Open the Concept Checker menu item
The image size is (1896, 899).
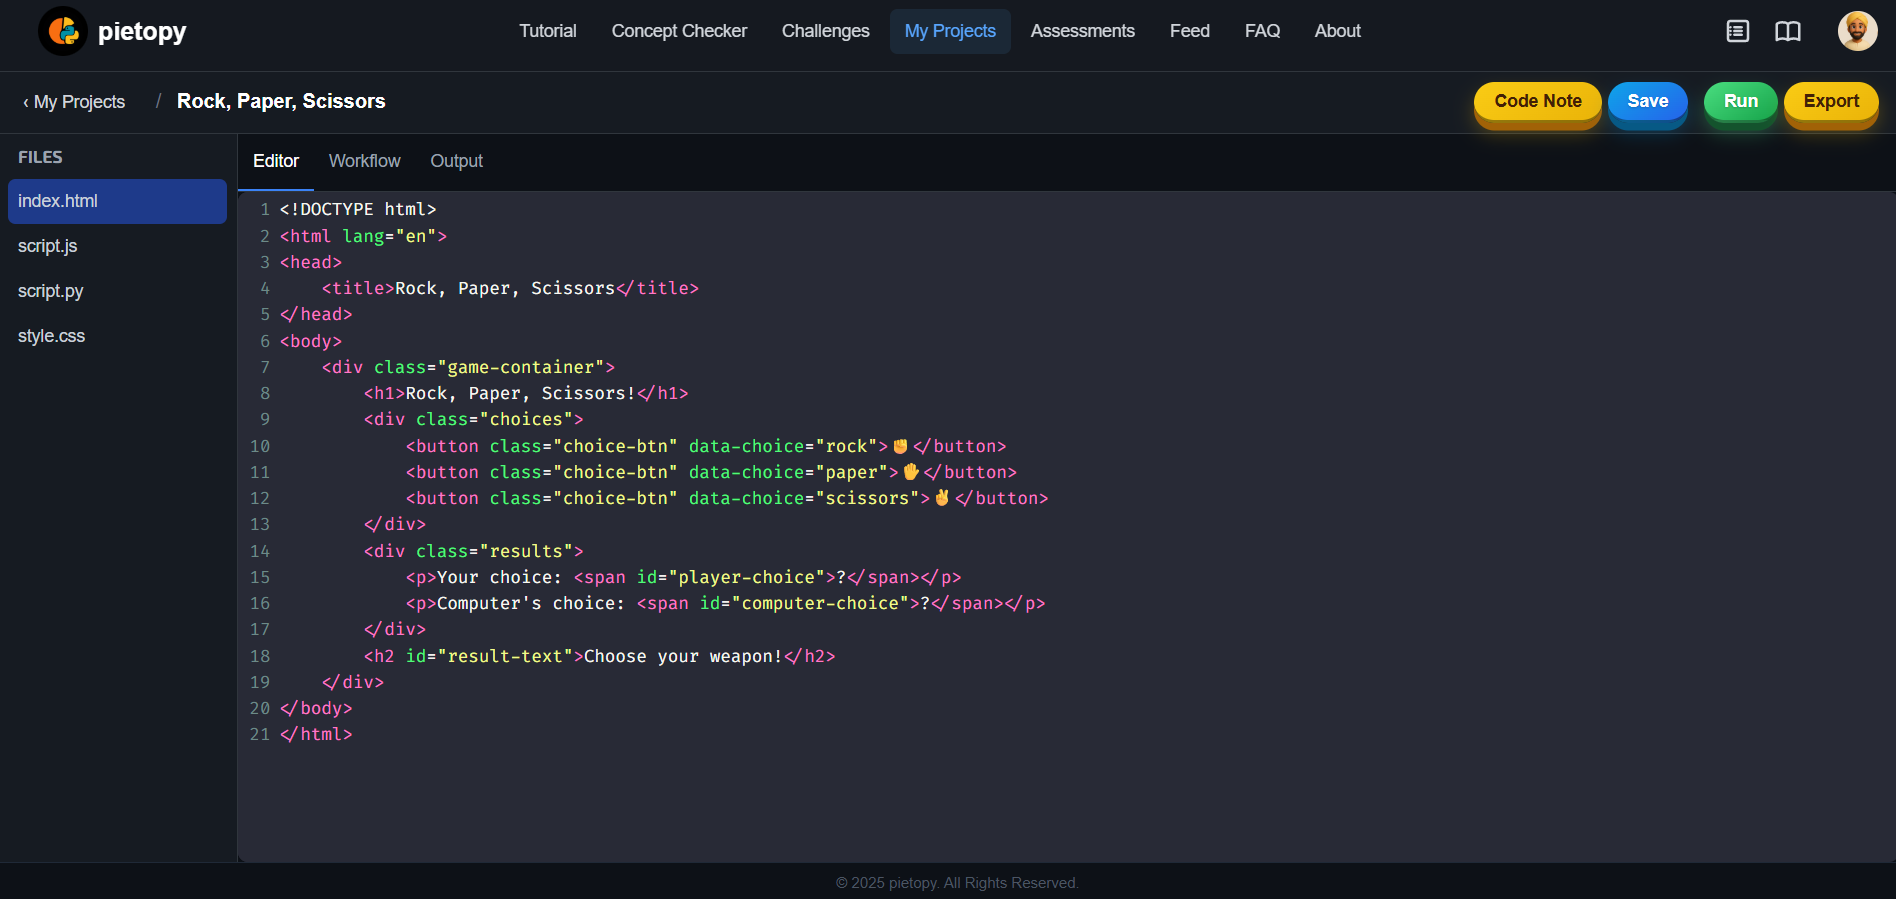coord(679,31)
